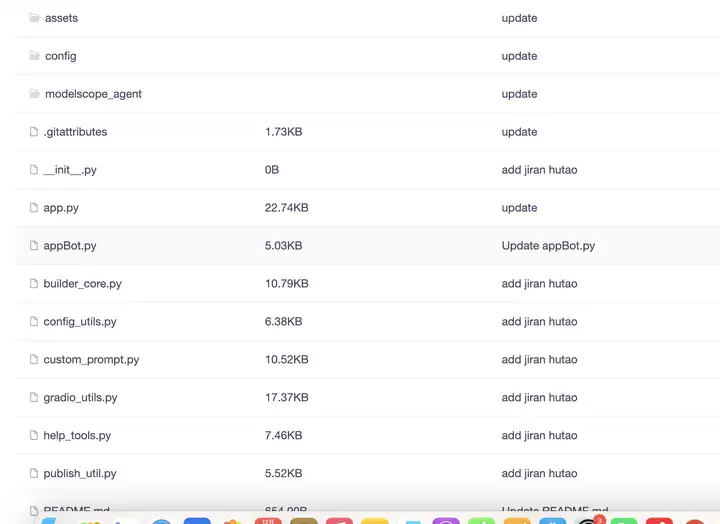Click the 5.03KB size of appBot.py

point(283,246)
